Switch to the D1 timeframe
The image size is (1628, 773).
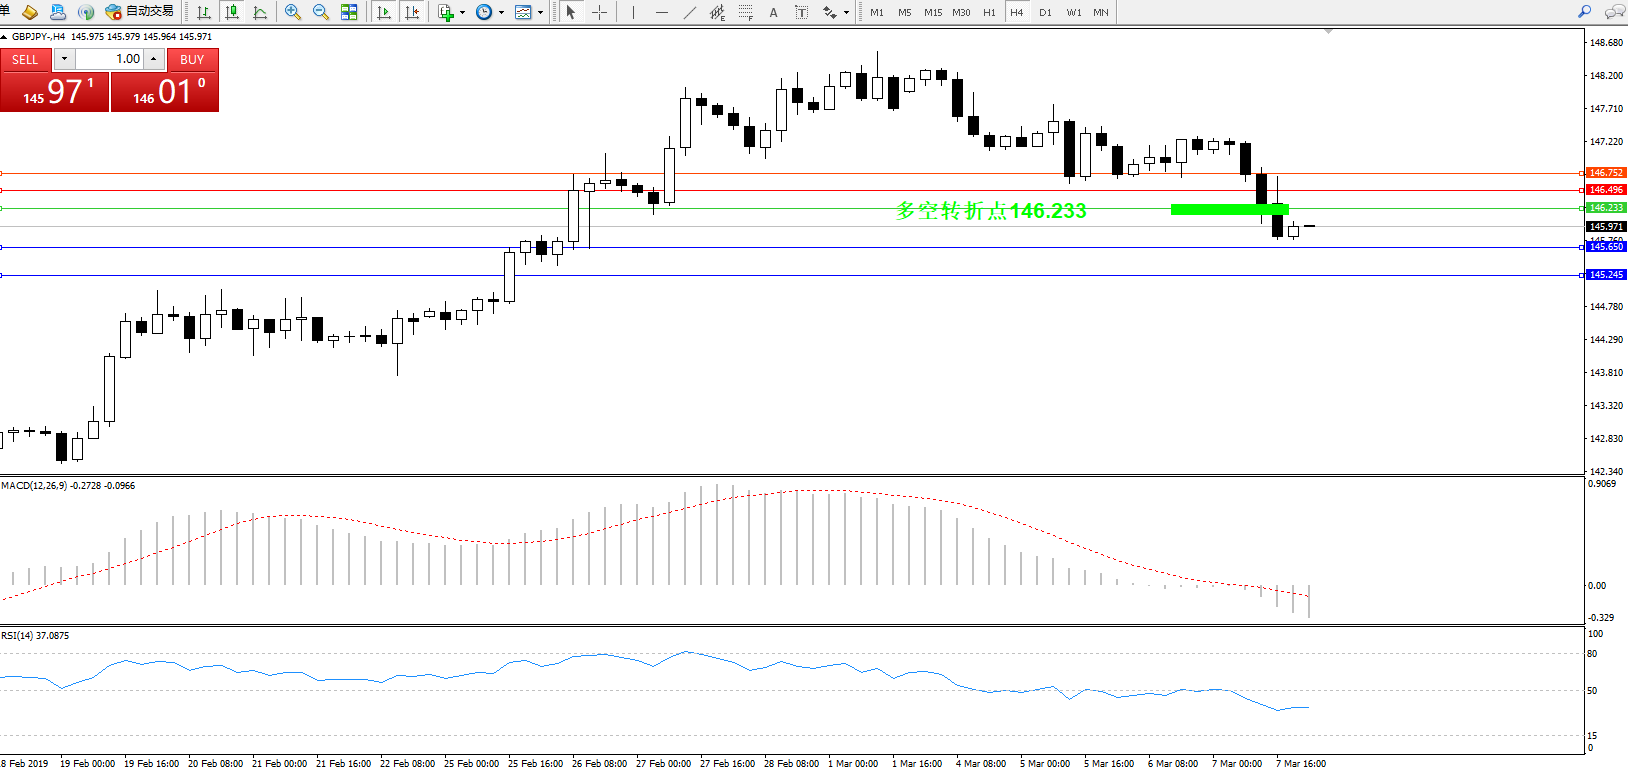1045,12
